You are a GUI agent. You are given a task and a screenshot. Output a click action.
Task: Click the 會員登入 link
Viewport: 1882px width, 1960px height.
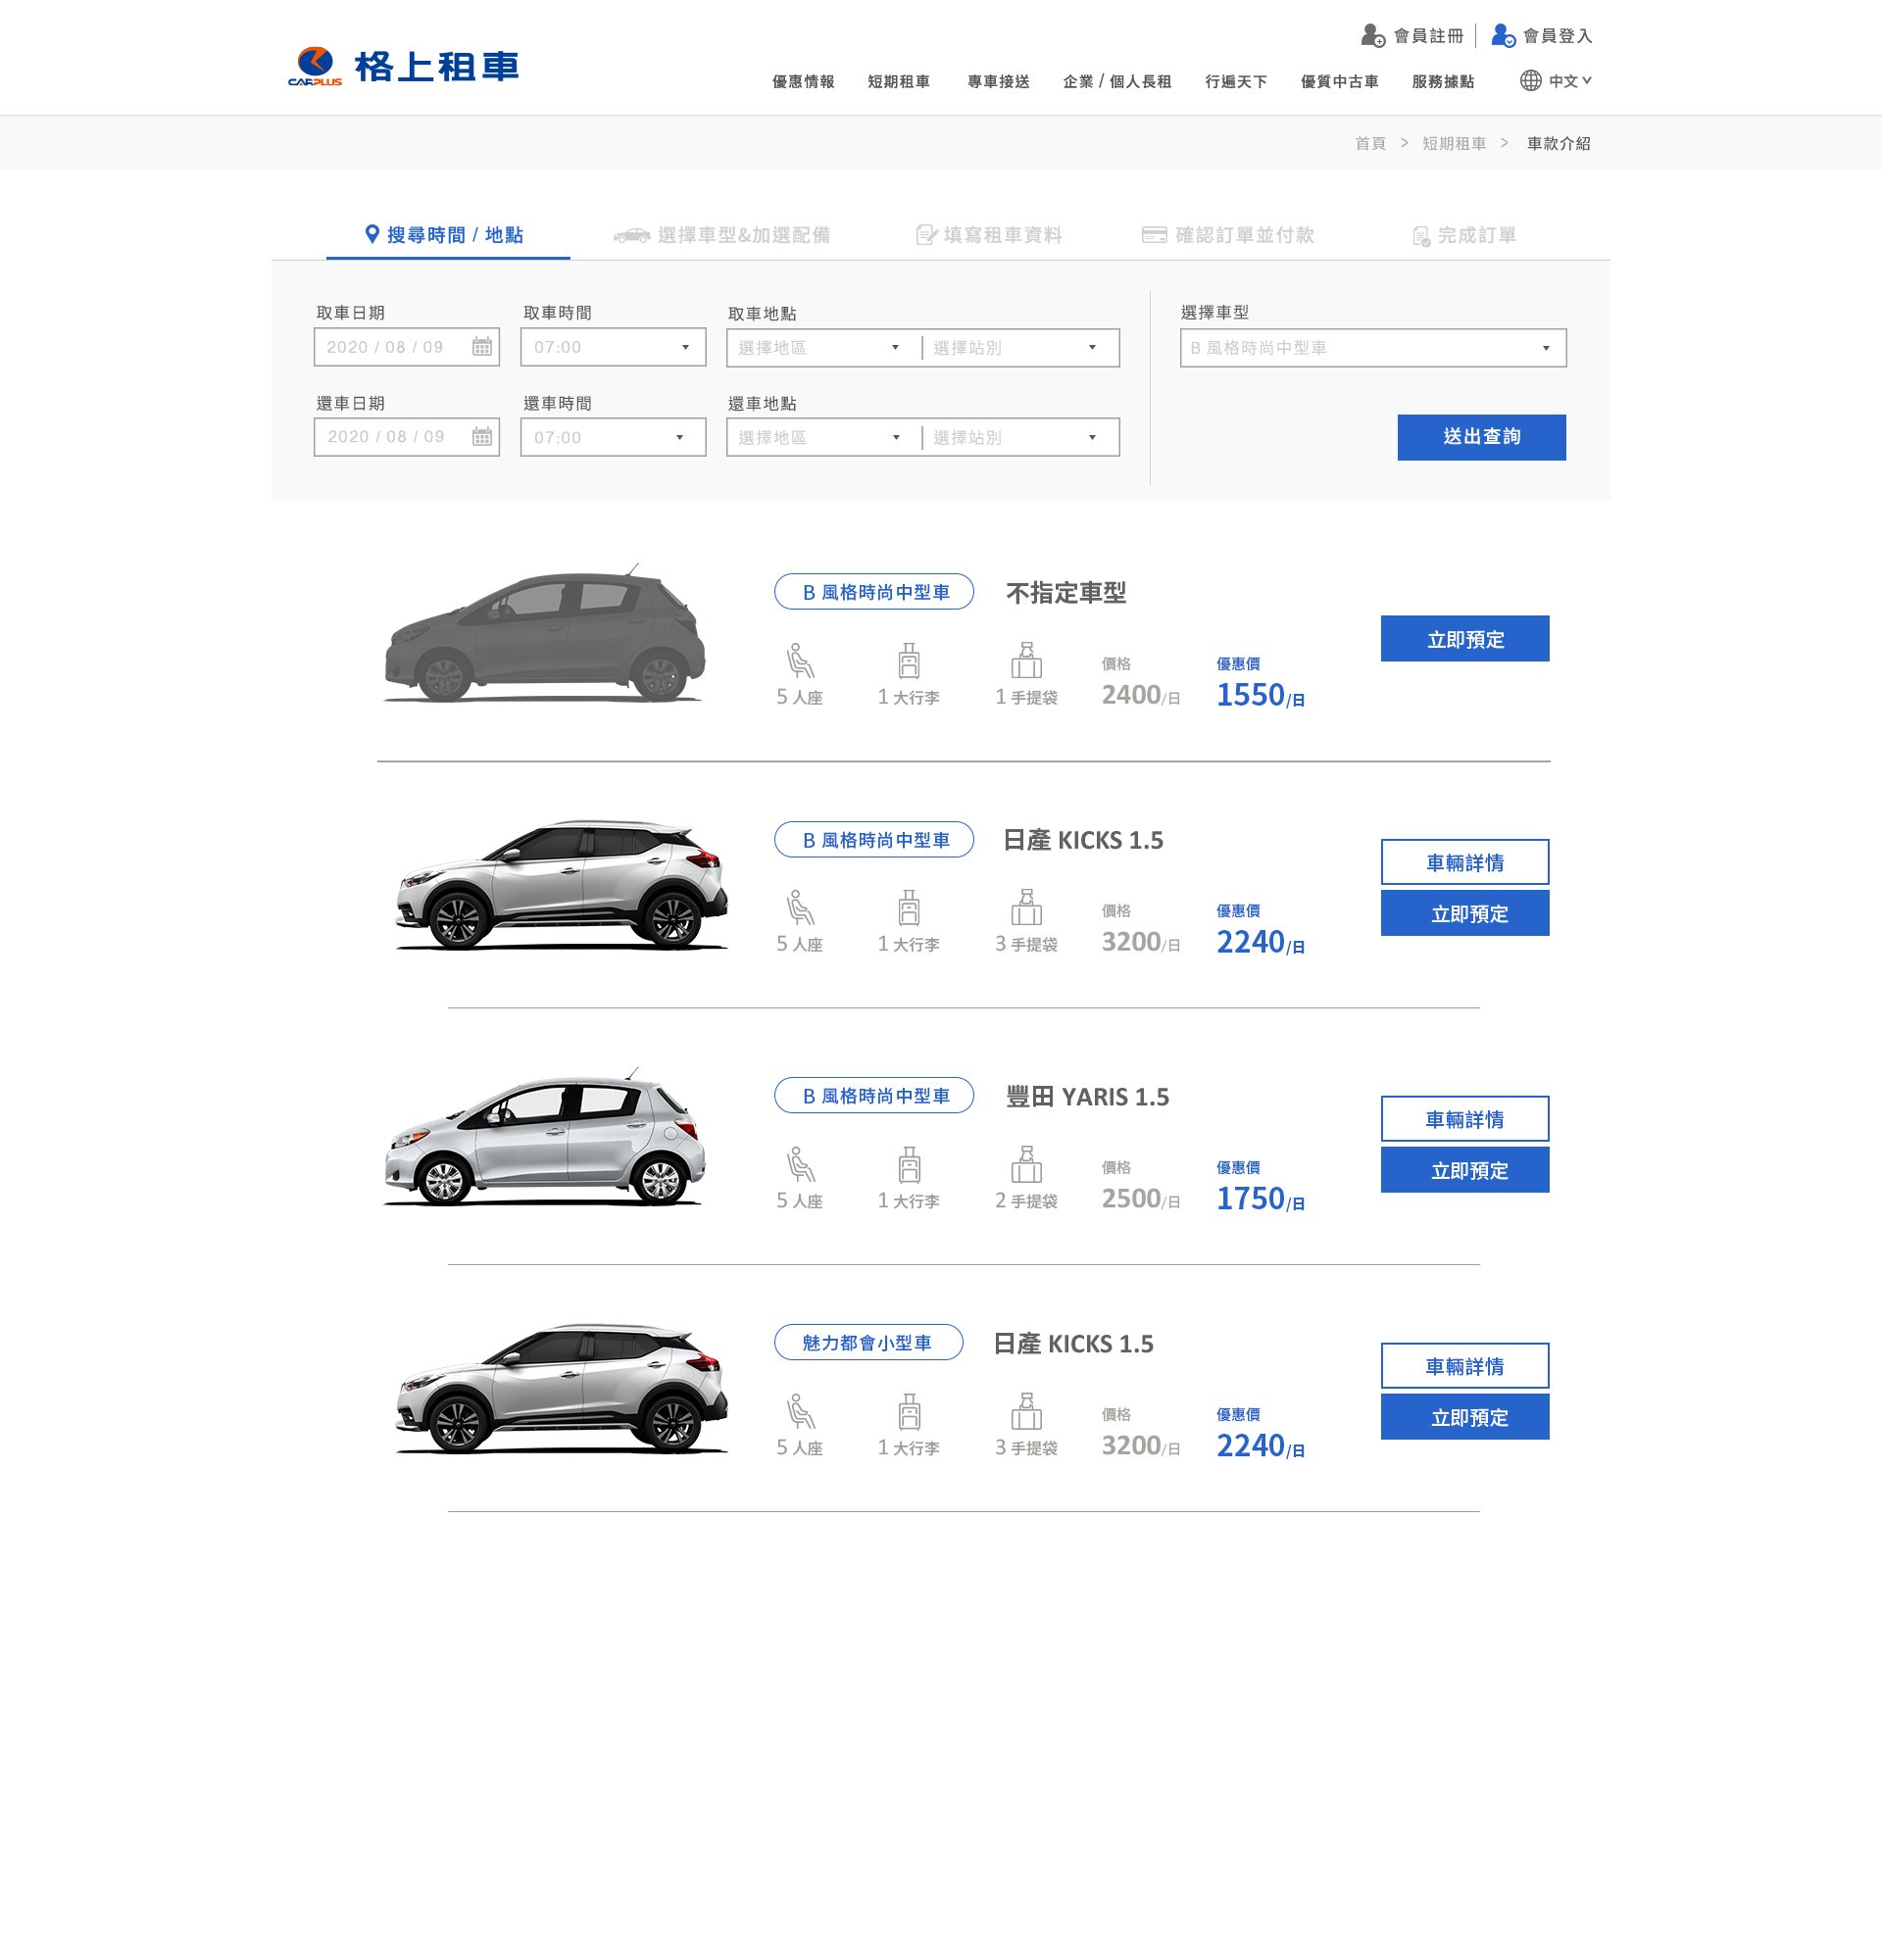pyautogui.click(x=1557, y=36)
